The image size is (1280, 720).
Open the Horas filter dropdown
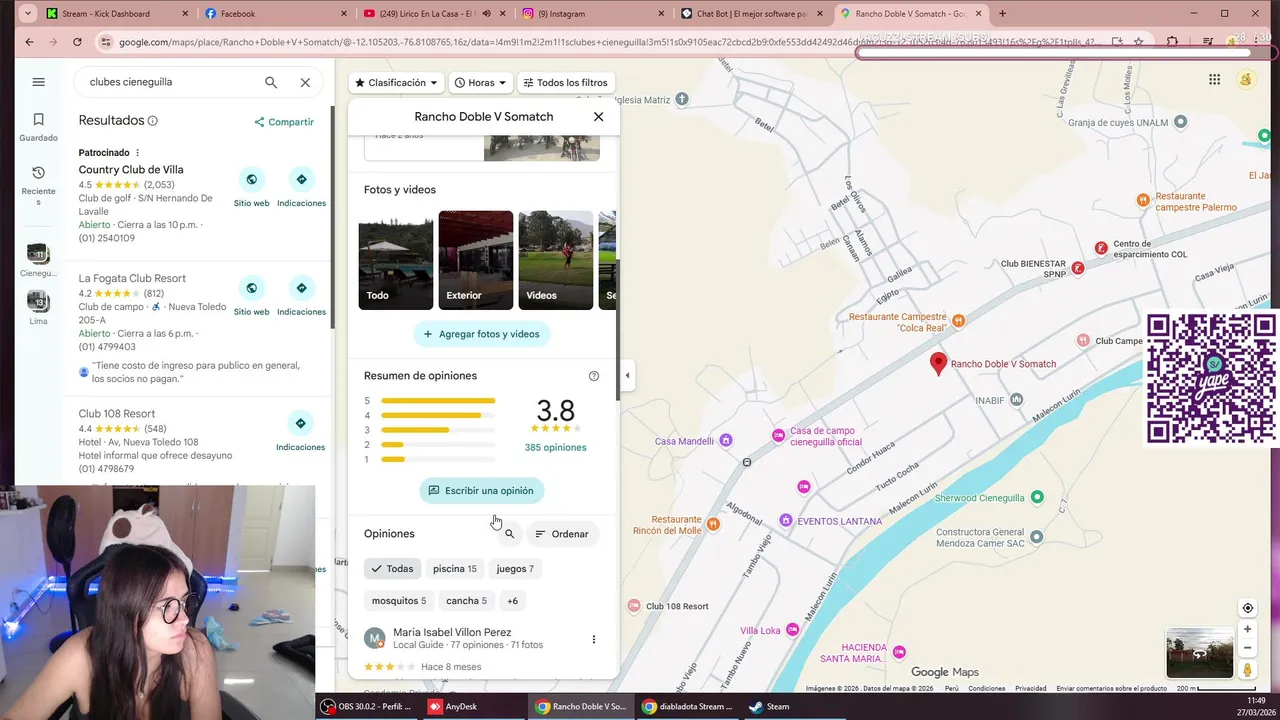[x=480, y=83]
